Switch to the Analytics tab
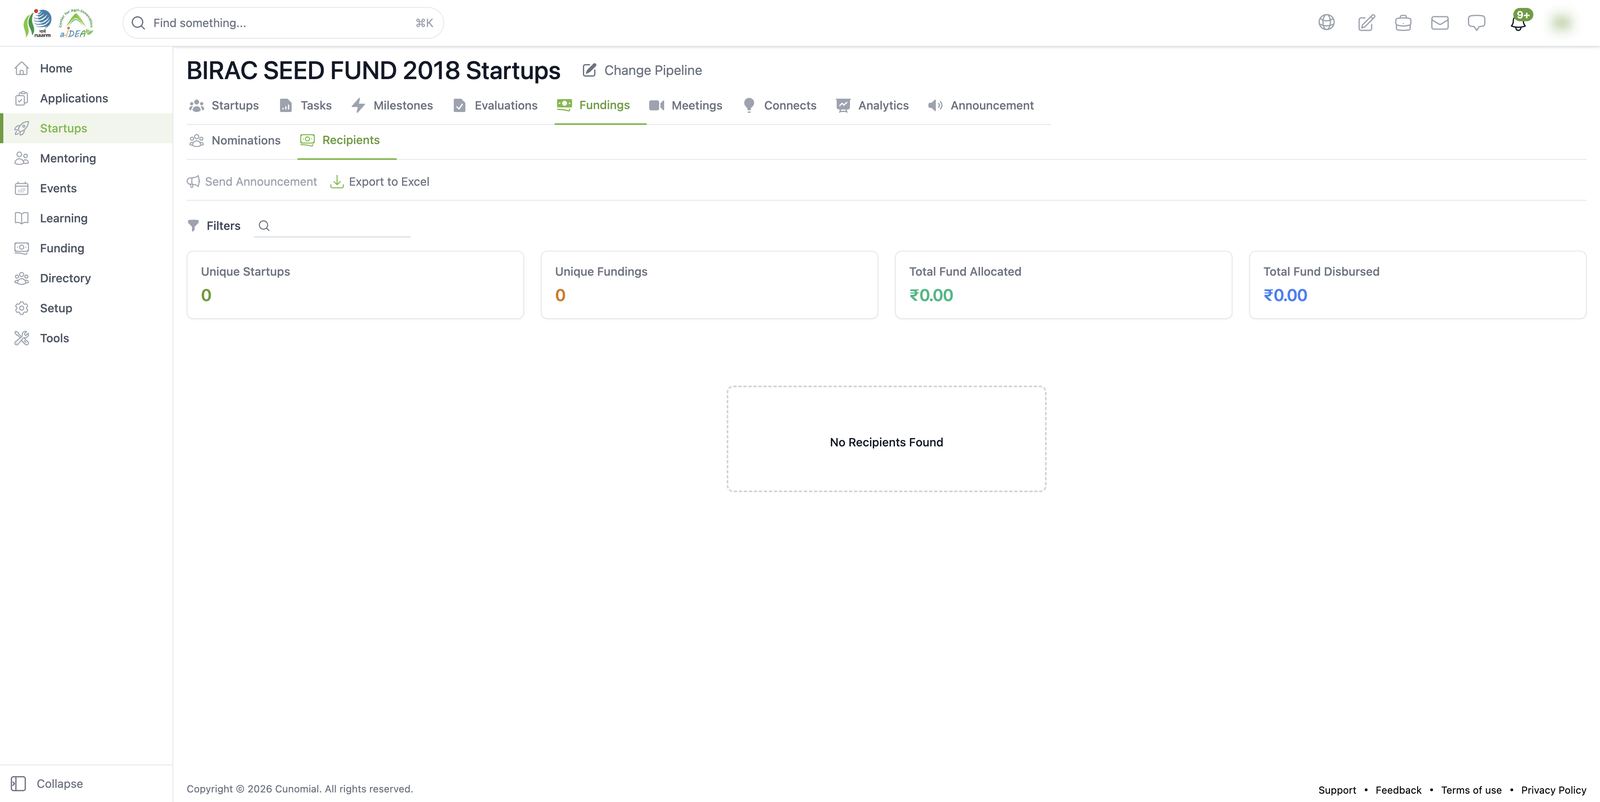The width and height of the screenshot is (1600, 802). click(x=872, y=105)
